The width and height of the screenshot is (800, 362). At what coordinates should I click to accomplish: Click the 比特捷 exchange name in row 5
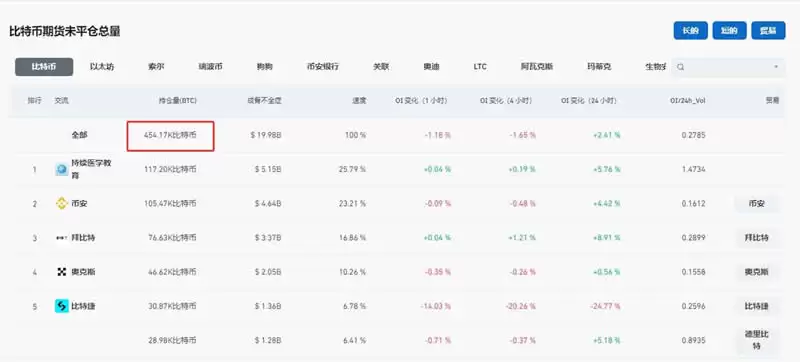tap(83, 306)
